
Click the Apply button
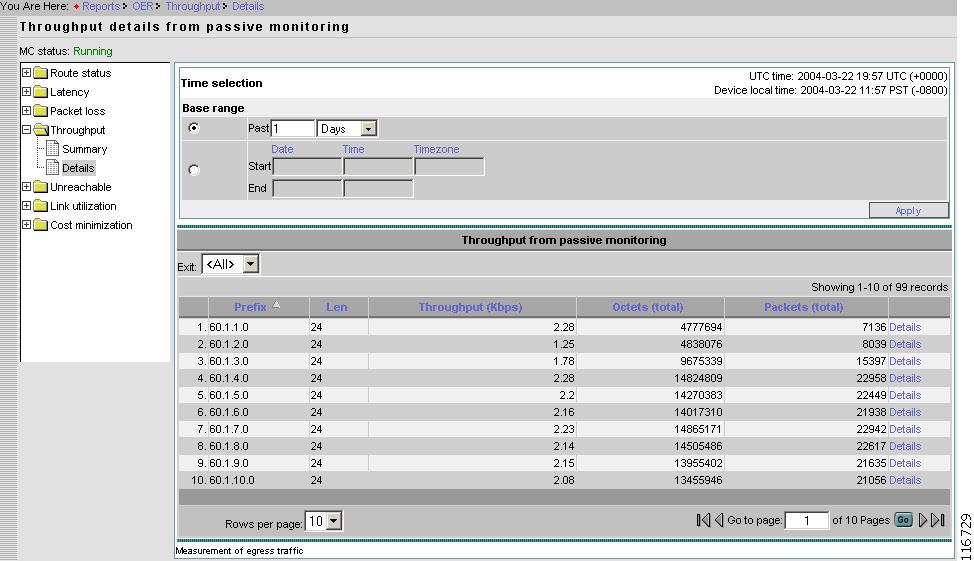[908, 210]
